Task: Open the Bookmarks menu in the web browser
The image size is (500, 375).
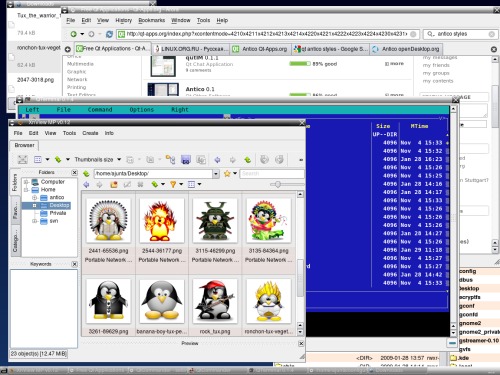Action: (x=152, y=20)
